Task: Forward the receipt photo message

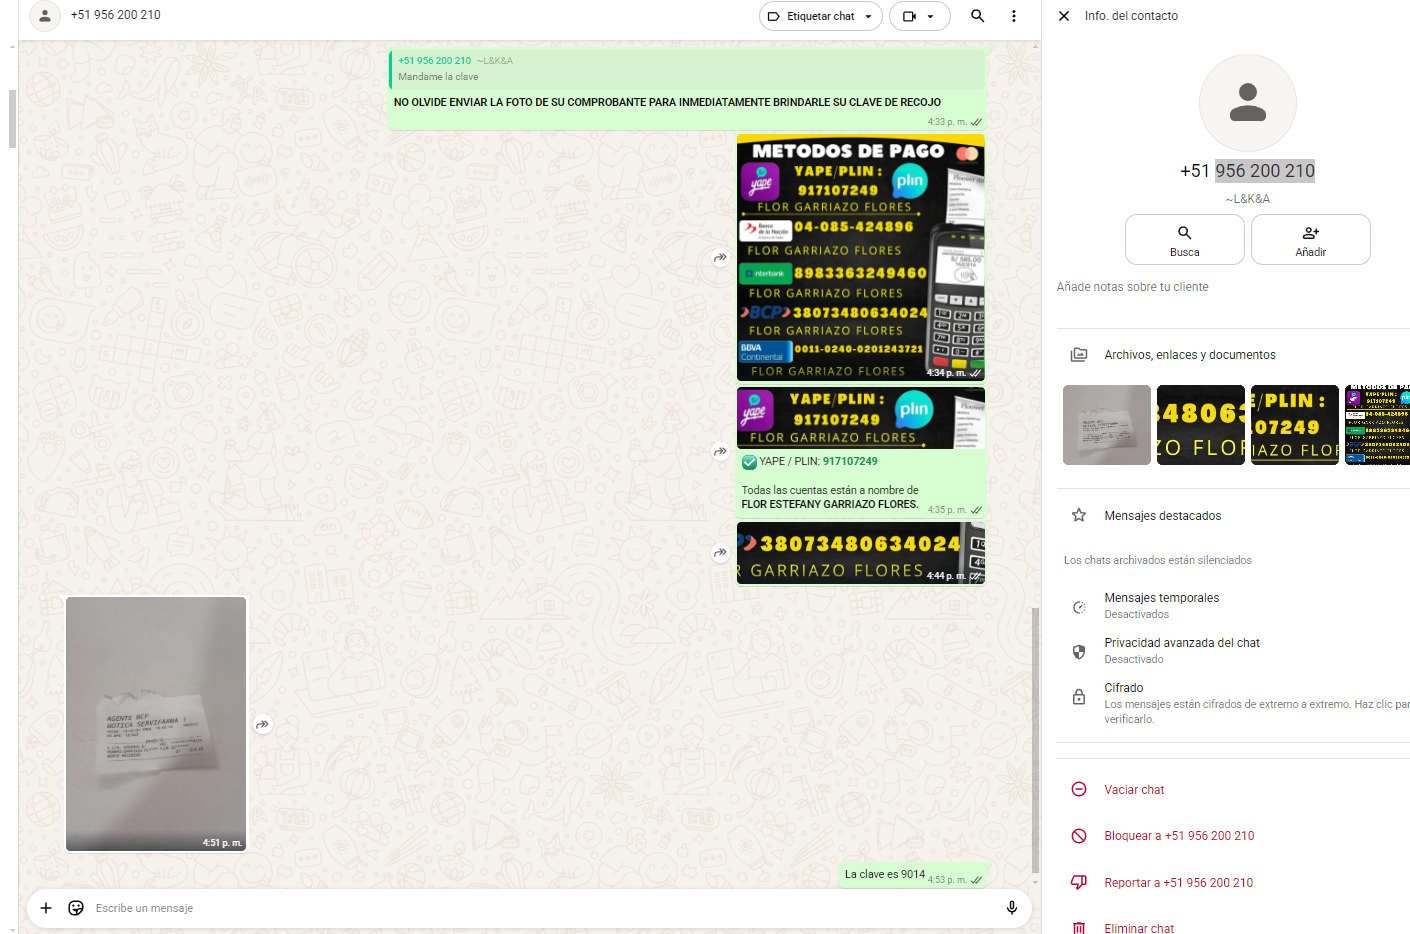Action: click(x=262, y=724)
